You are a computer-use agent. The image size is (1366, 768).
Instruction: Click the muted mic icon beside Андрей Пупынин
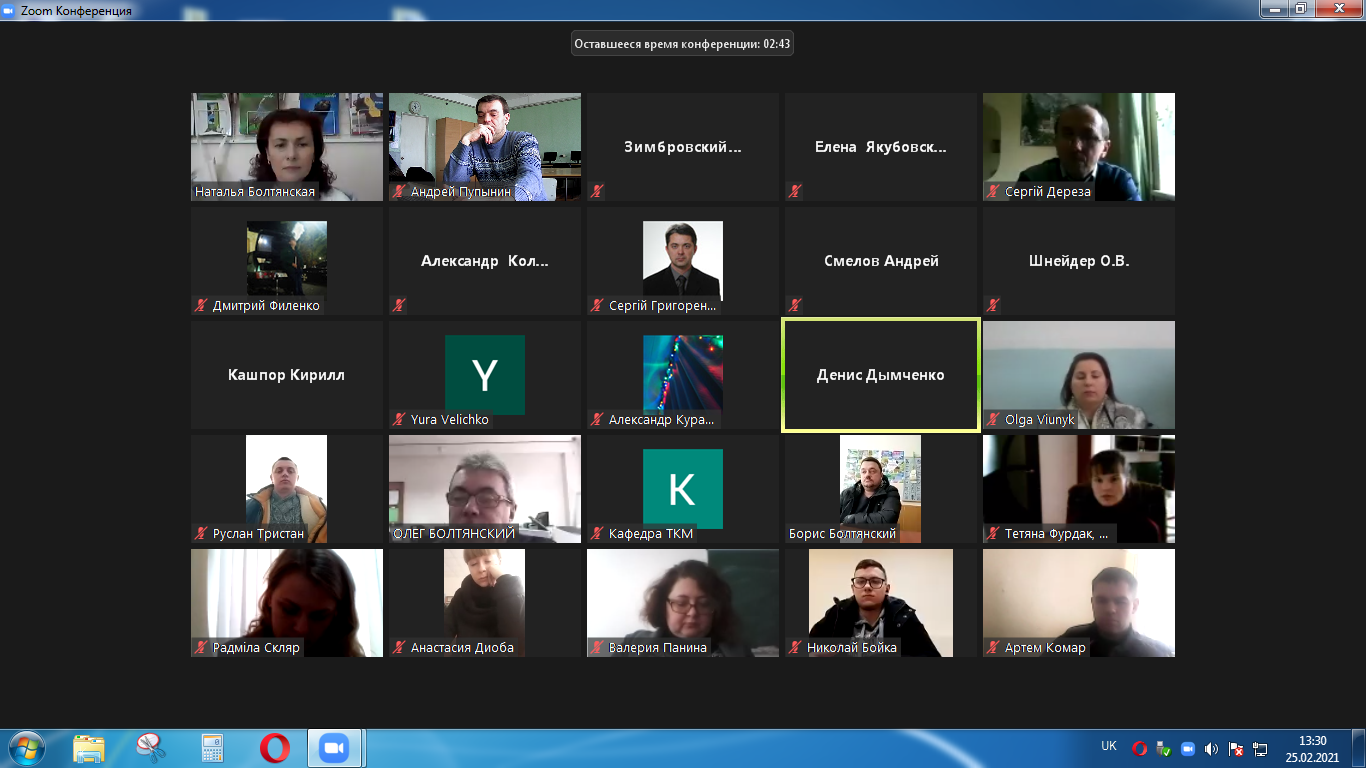click(x=399, y=191)
